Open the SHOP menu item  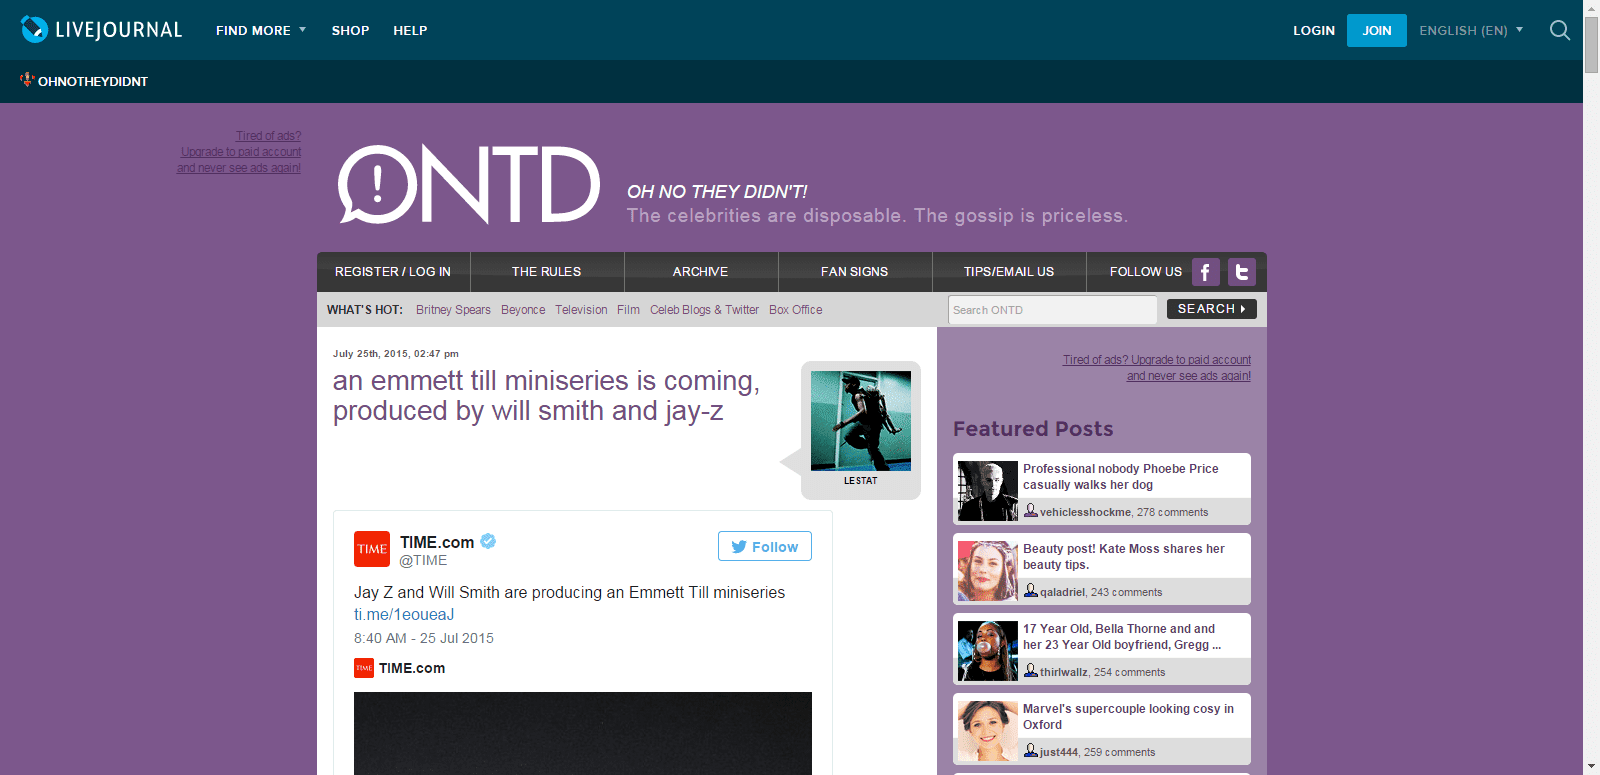coord(350,31)
